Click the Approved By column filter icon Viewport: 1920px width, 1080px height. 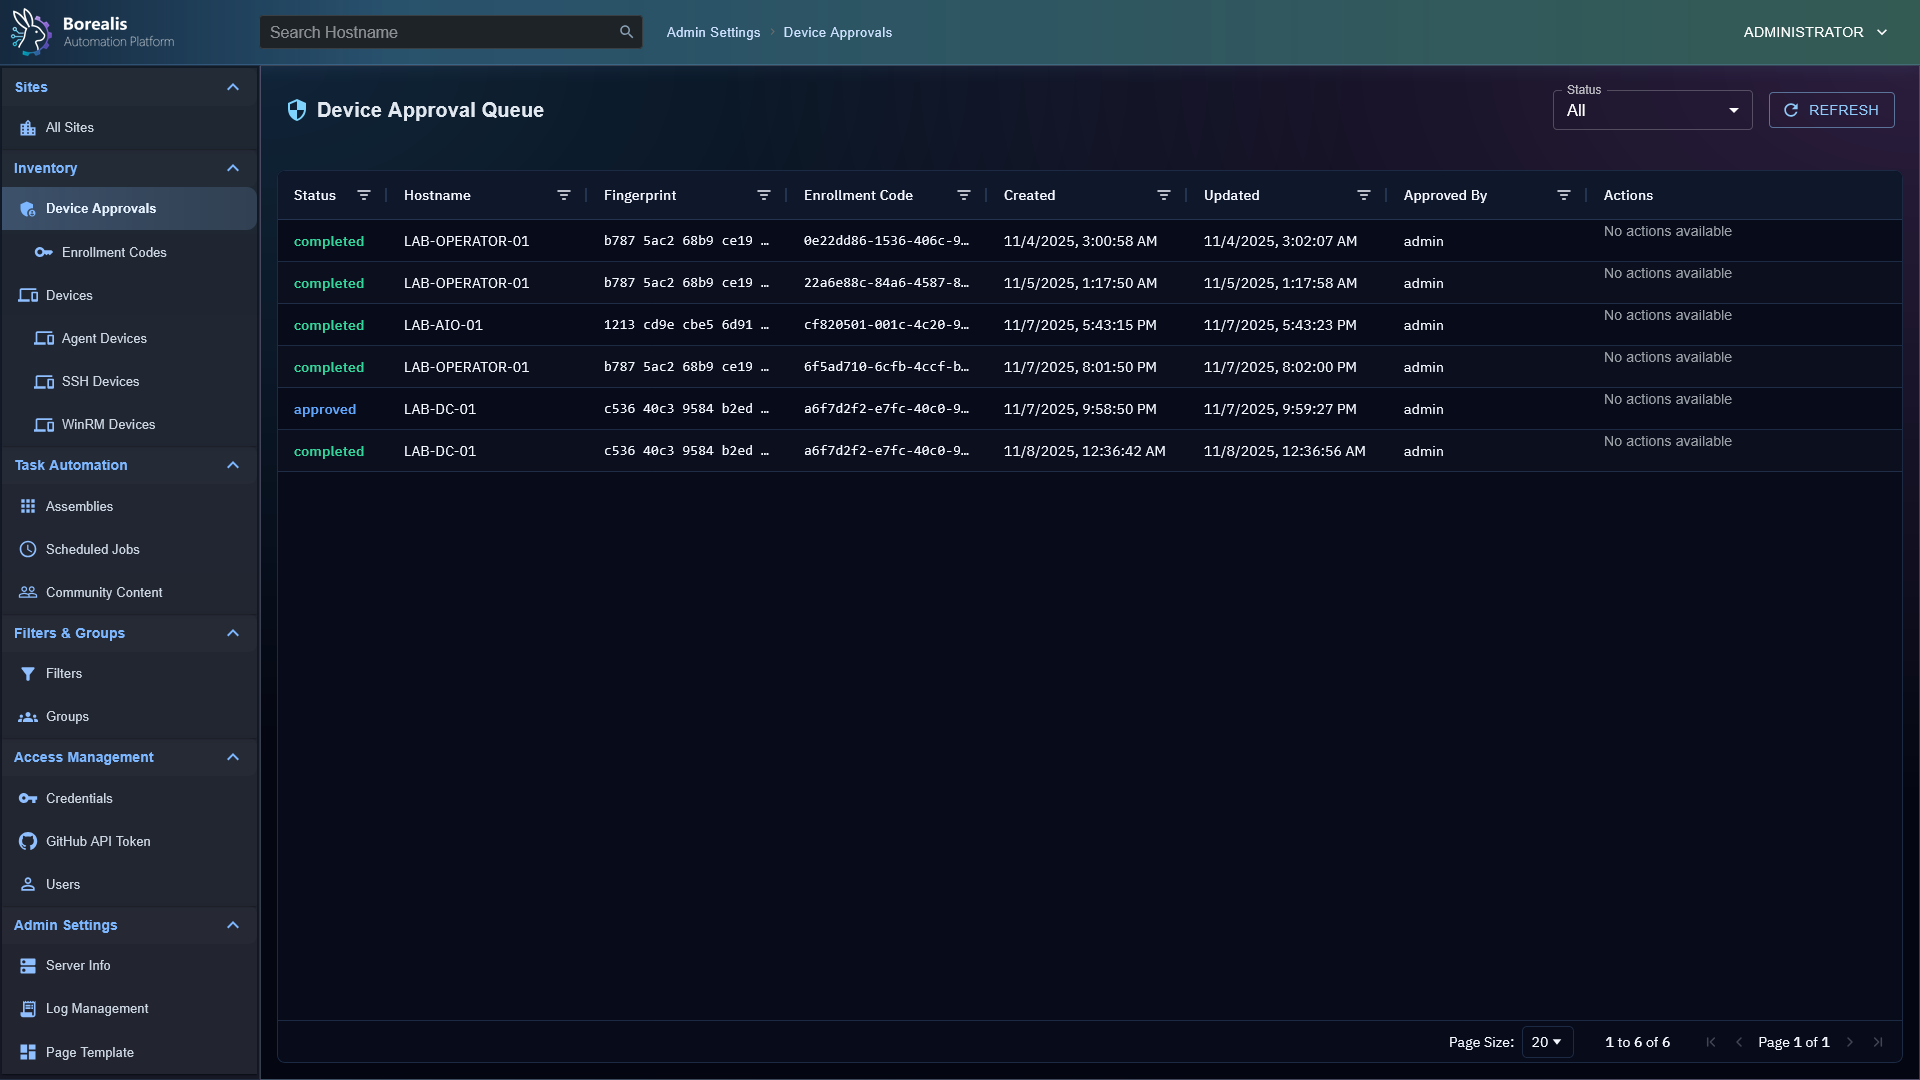[x=1564, y=195]
